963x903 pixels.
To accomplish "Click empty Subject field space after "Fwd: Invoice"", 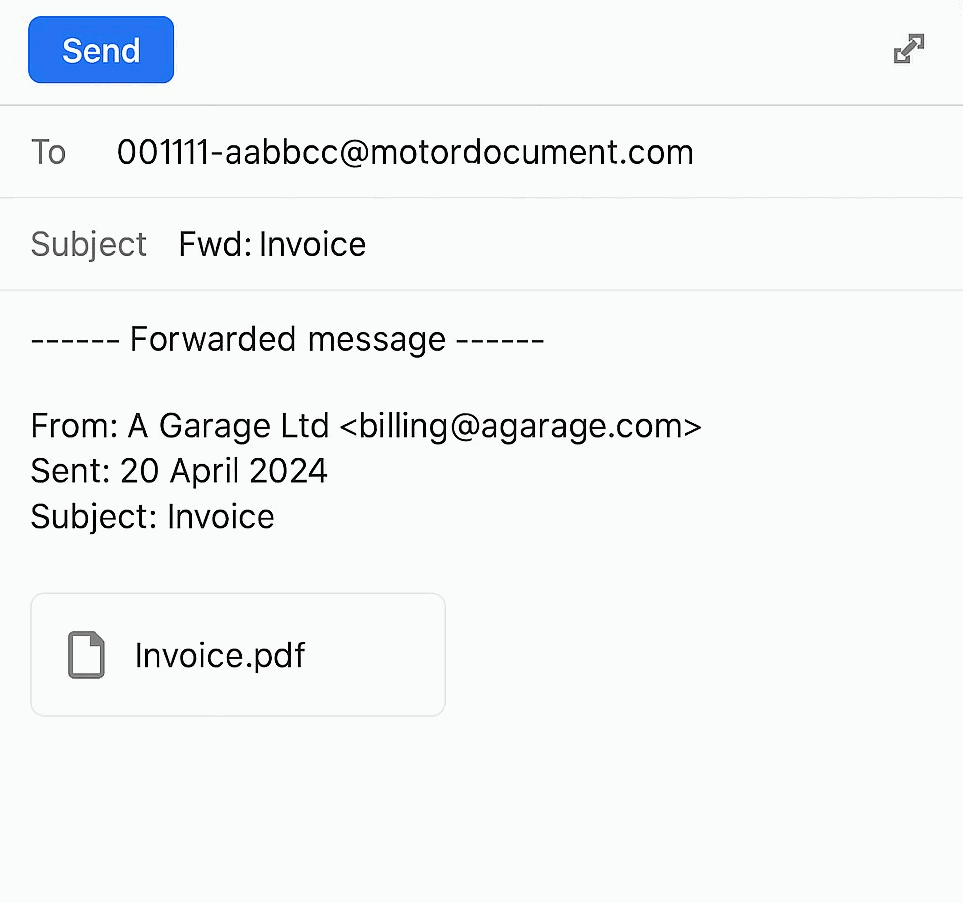I will tap(650, 244).
